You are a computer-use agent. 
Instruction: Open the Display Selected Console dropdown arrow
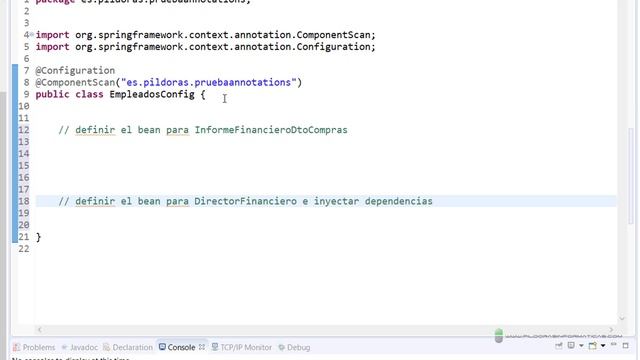(581, 346)
